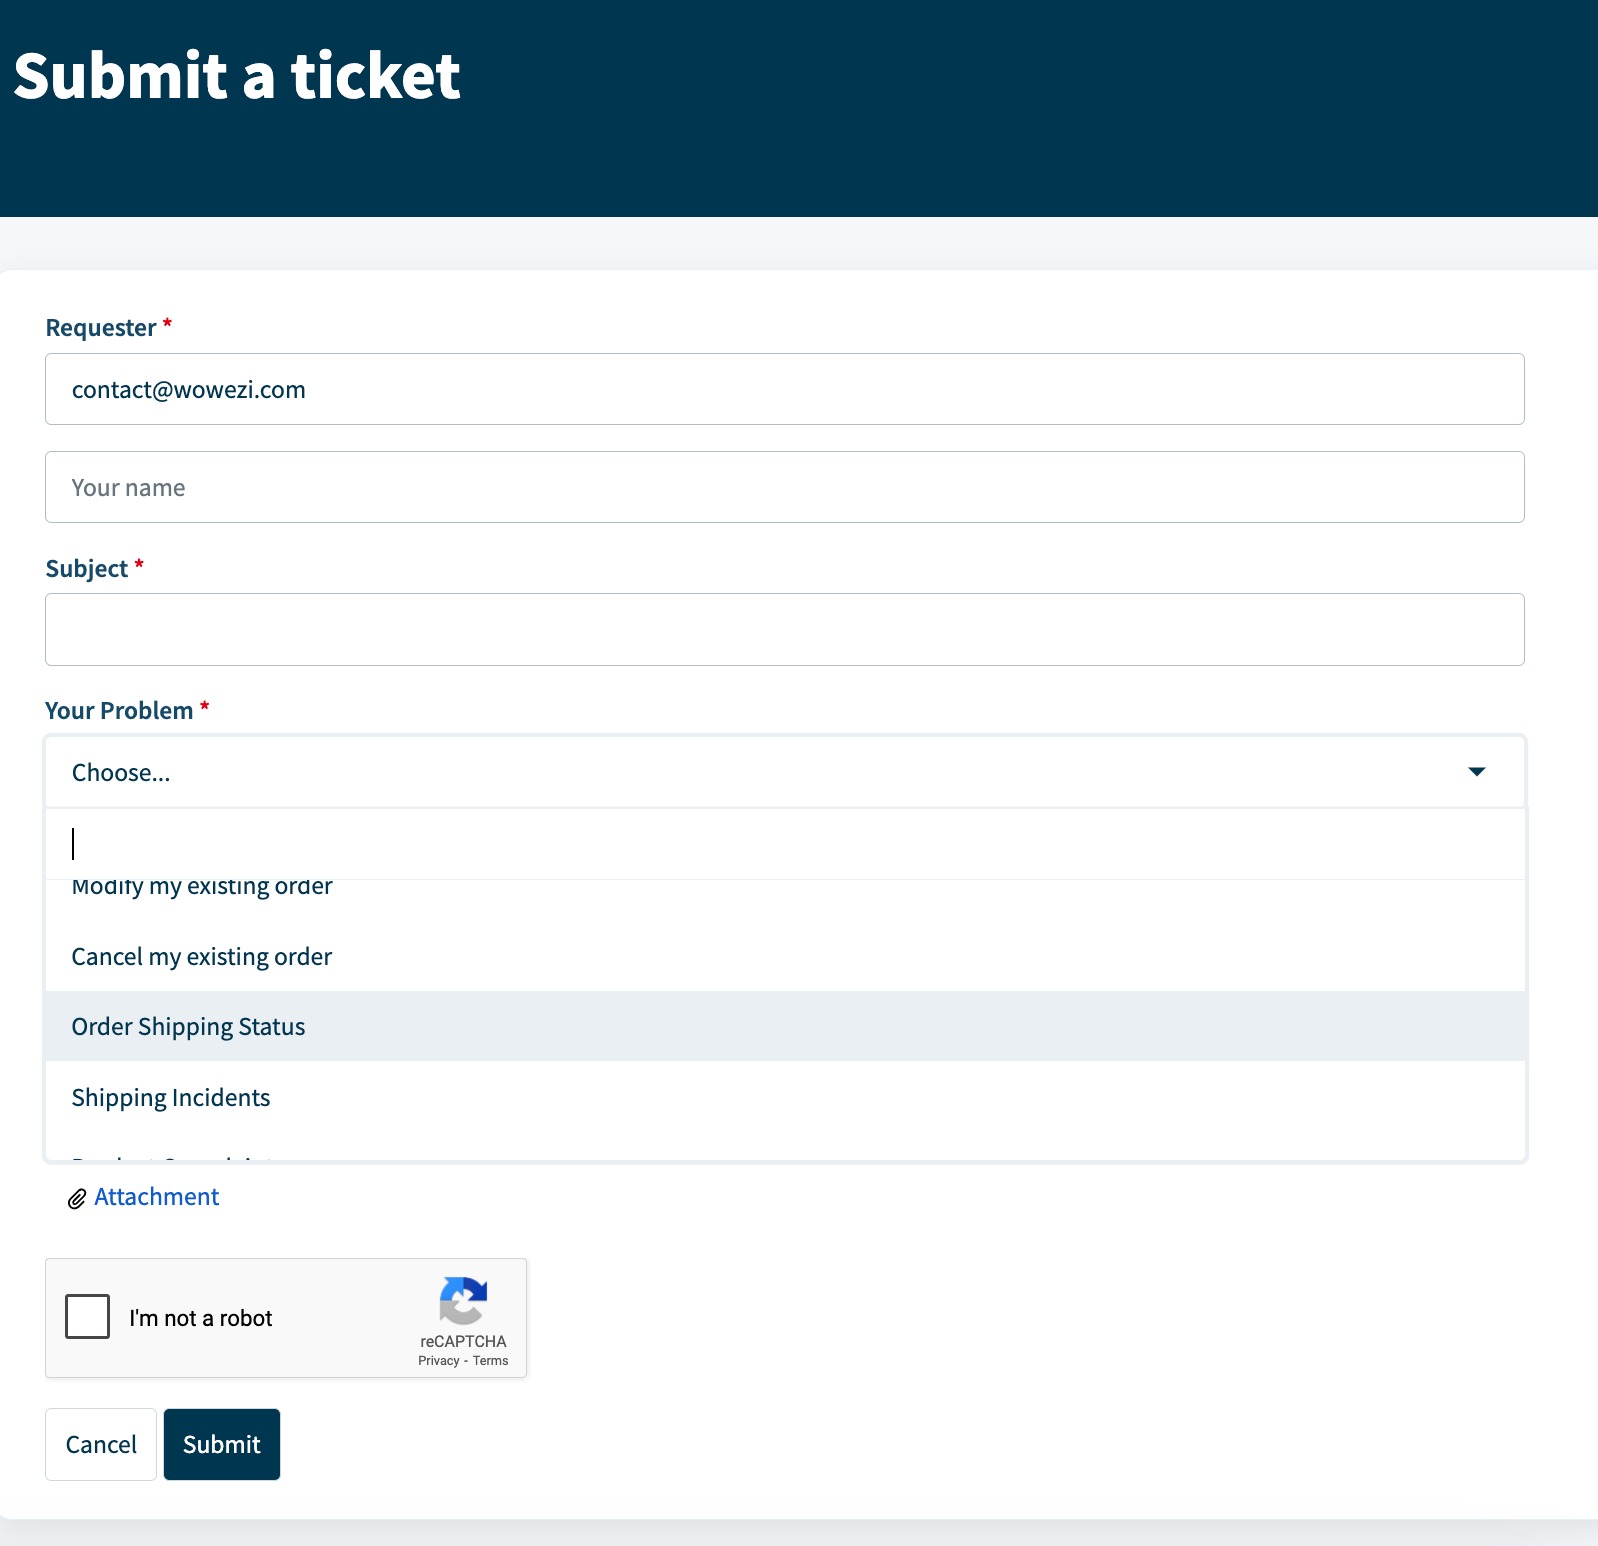Click the reCAPTCHA logo icon
The height and width of the screenshot is (1546, 1598).
tap(463, 1300)
